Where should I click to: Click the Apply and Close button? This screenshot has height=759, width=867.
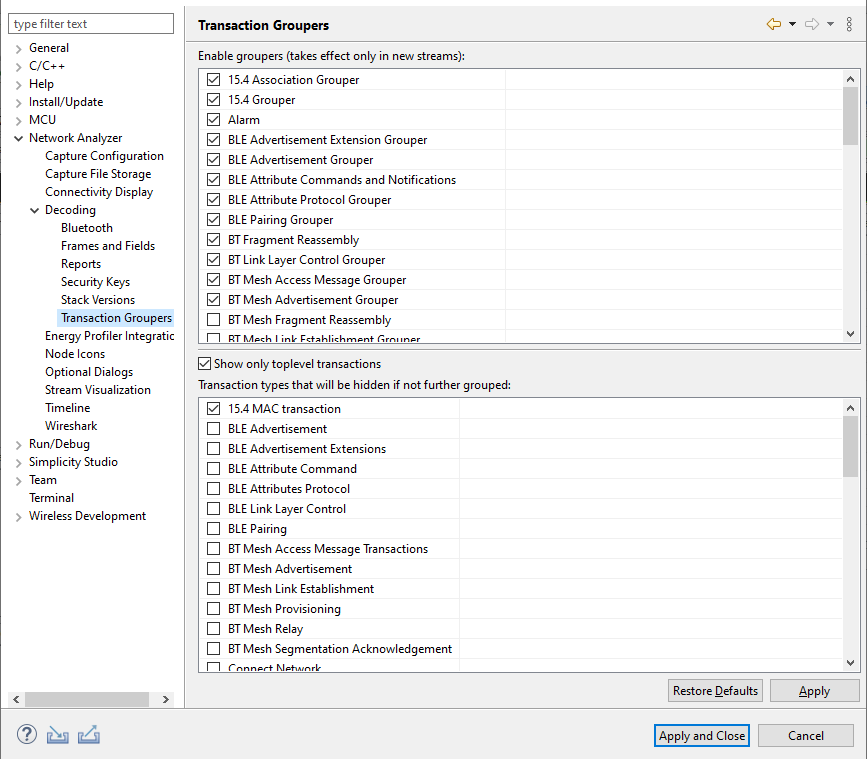[701, 735]
